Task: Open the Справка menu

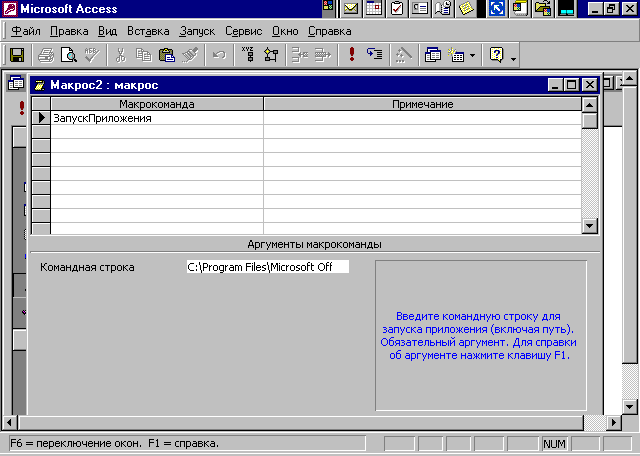Action: (330, 31)
